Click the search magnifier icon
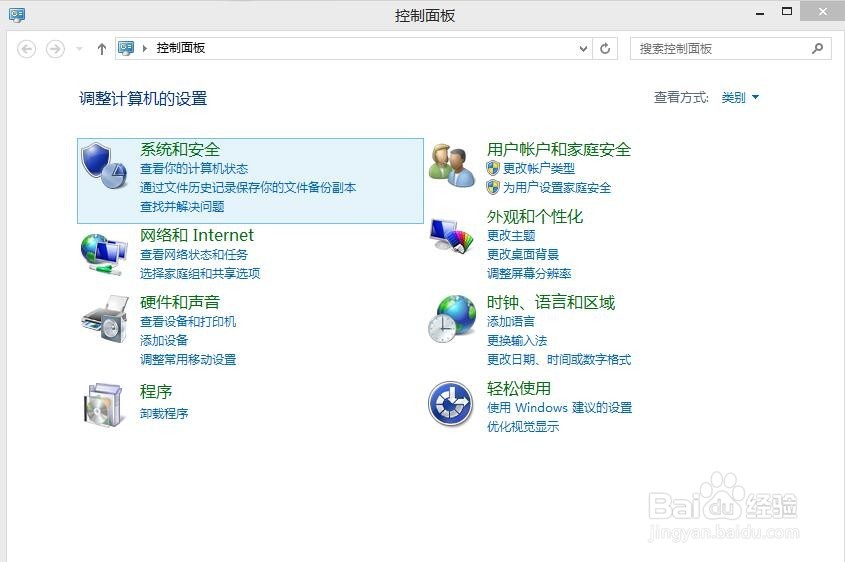This screenshot has width=845, height=562. [818, 48]
